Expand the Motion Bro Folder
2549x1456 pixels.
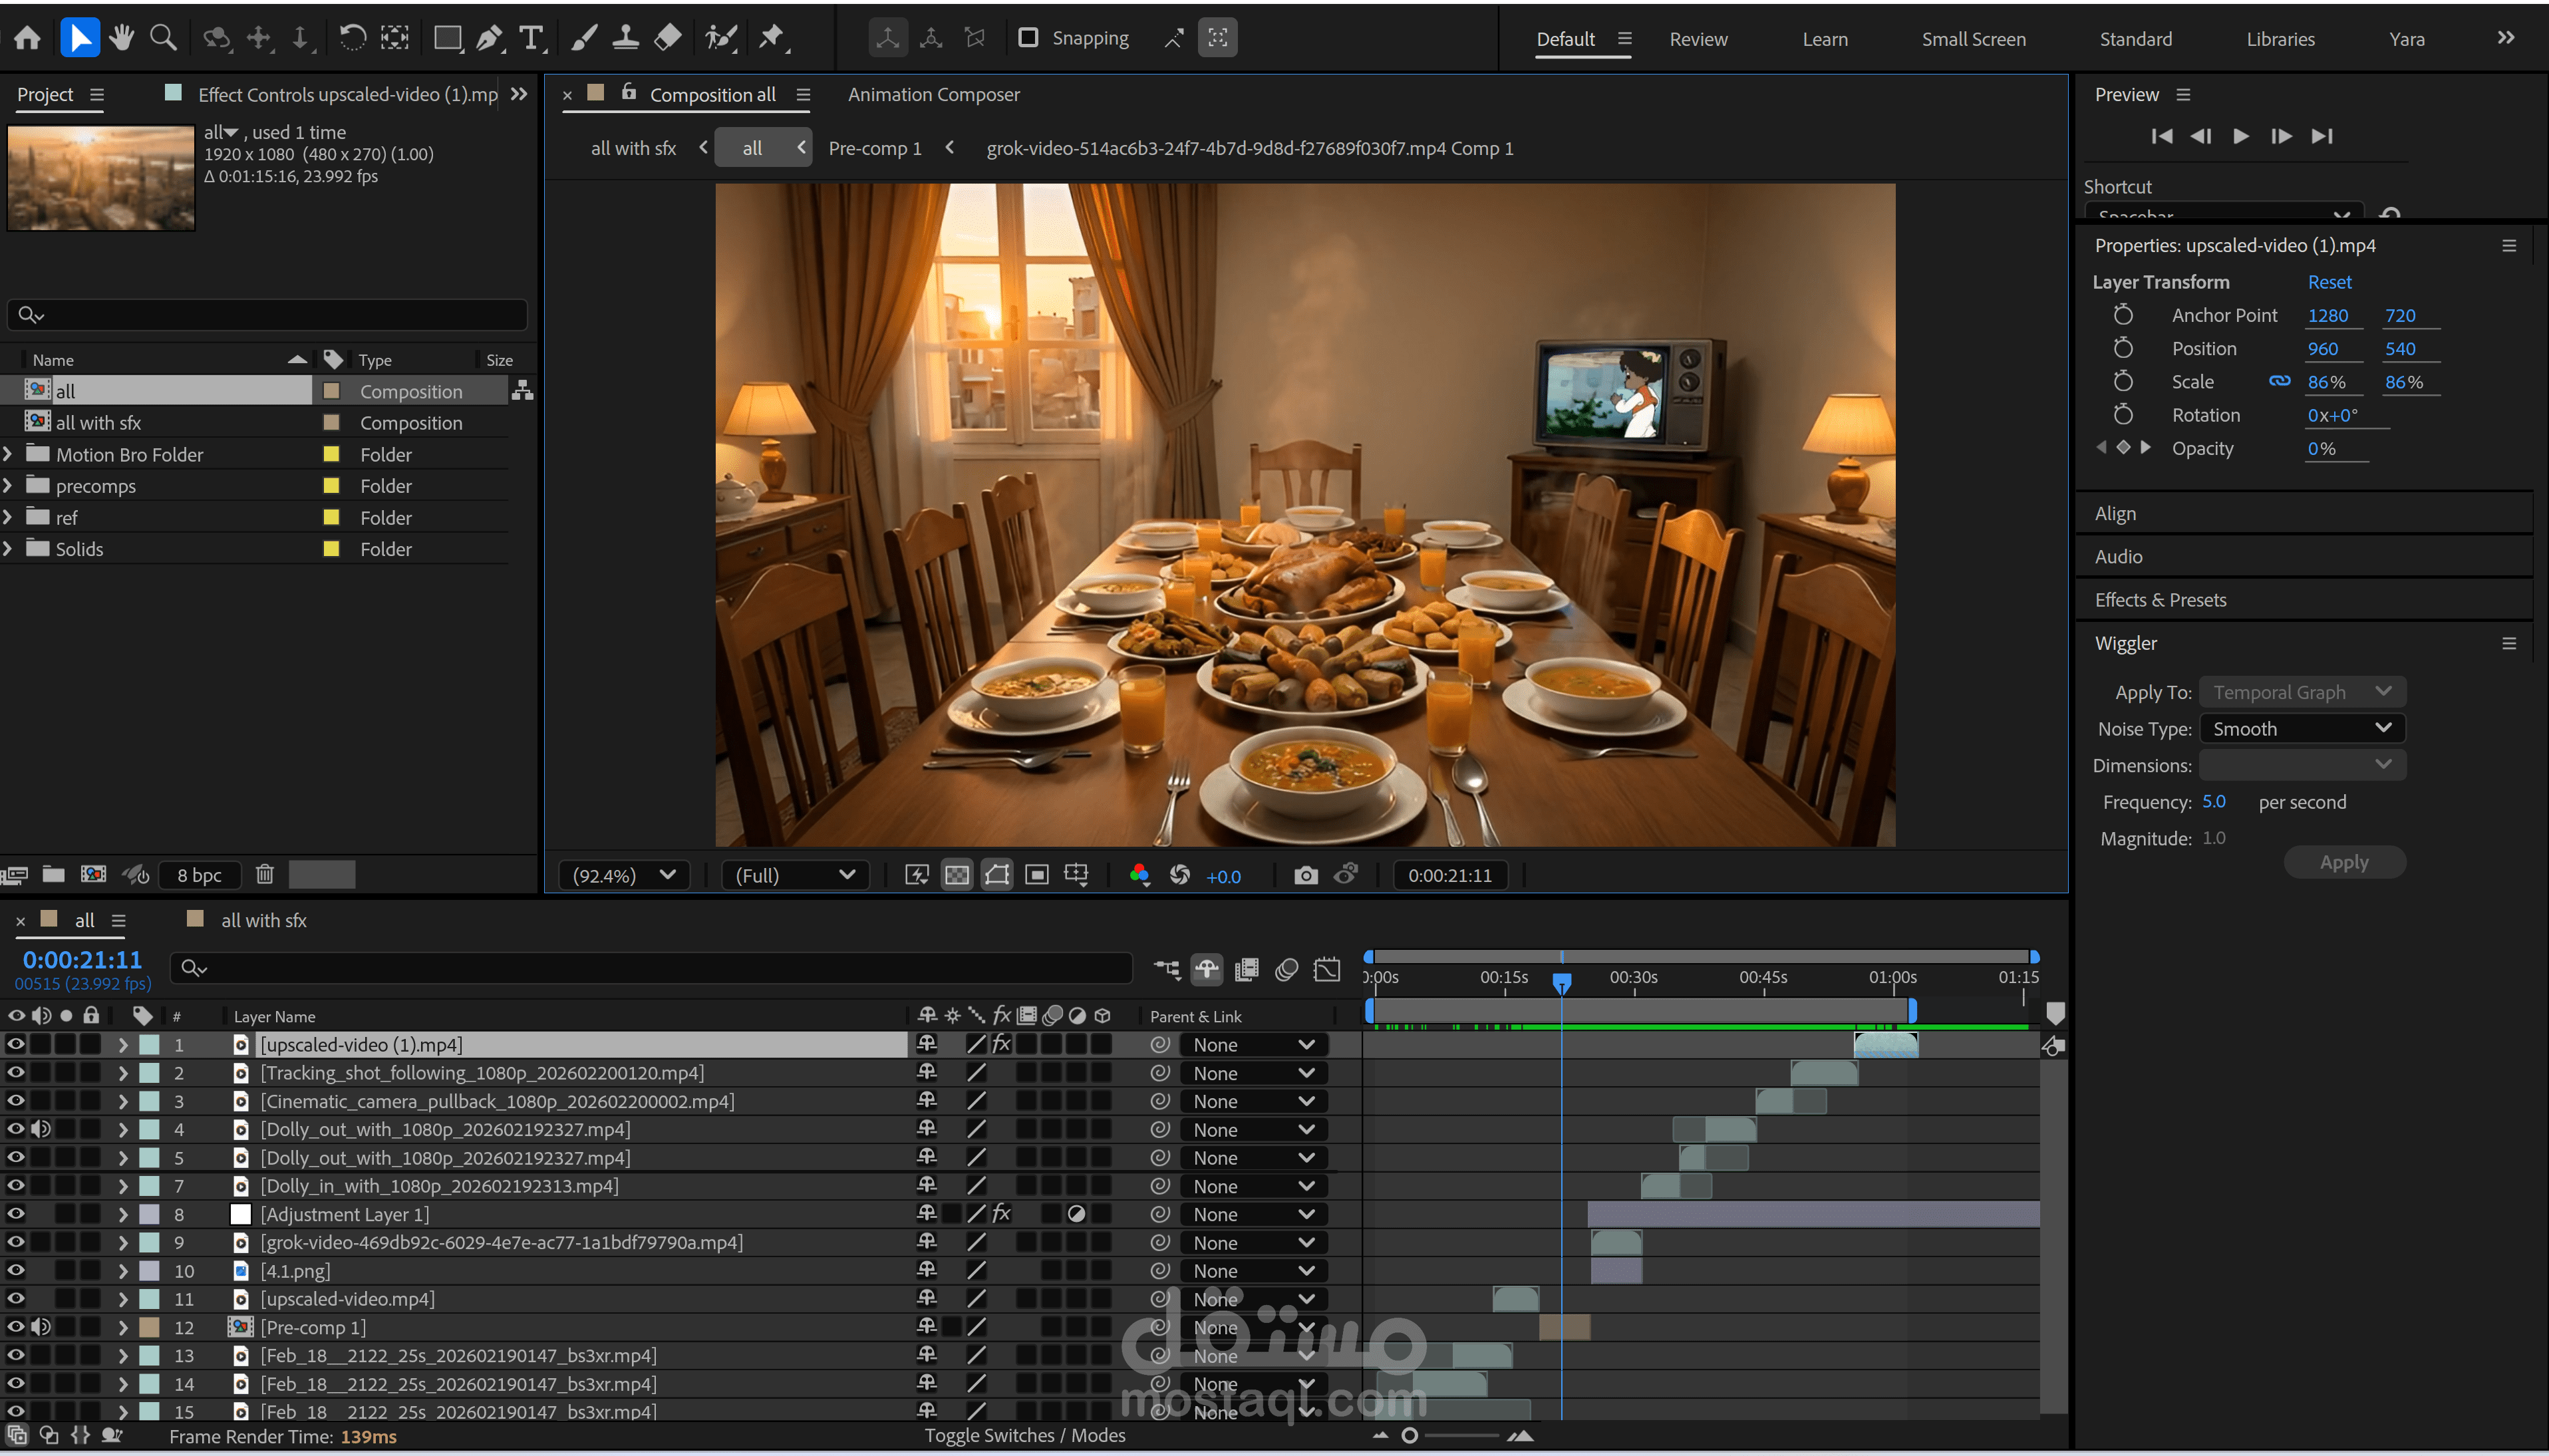pos(8,454)
